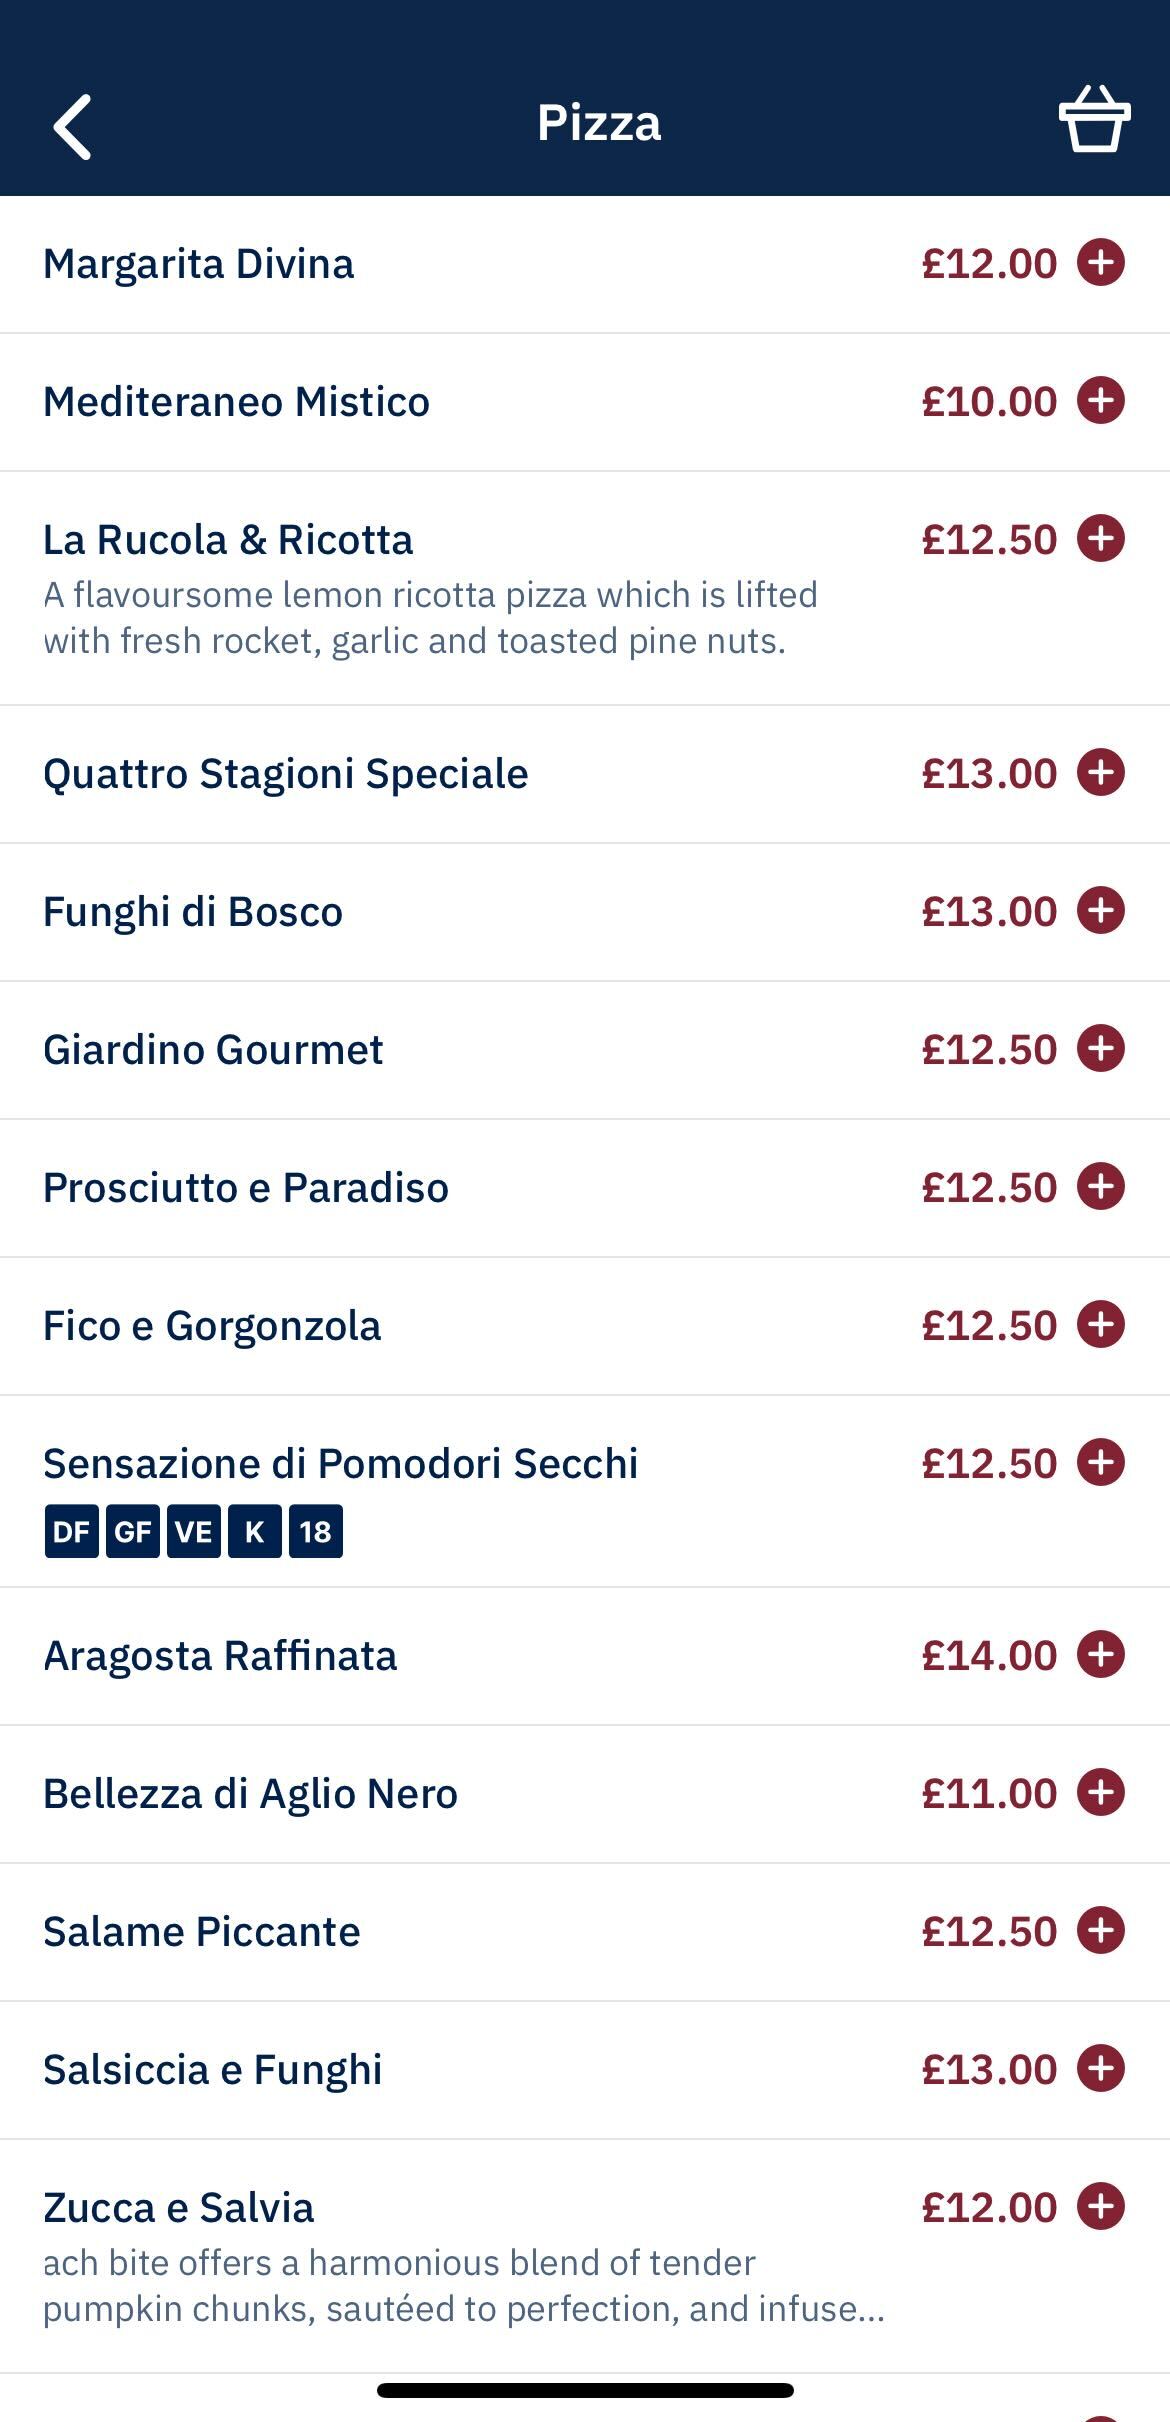Image resolution: width=1170 pixels, height=2422 pixels.
Task: Tap the back arrow in the header
Action: click(x=73, y=126)
